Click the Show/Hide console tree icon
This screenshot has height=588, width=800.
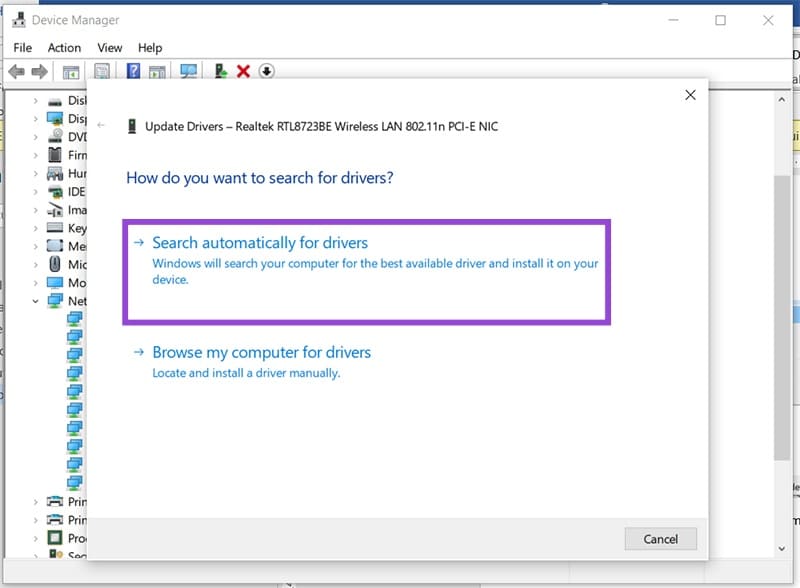tap(71, 72)
